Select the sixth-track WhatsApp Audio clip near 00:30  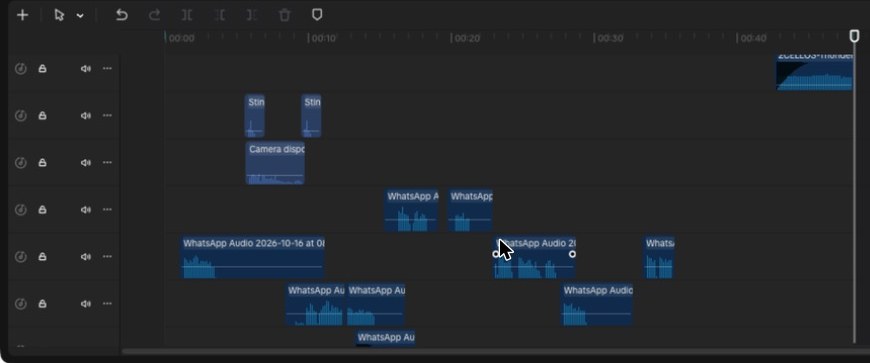[597, 304]
